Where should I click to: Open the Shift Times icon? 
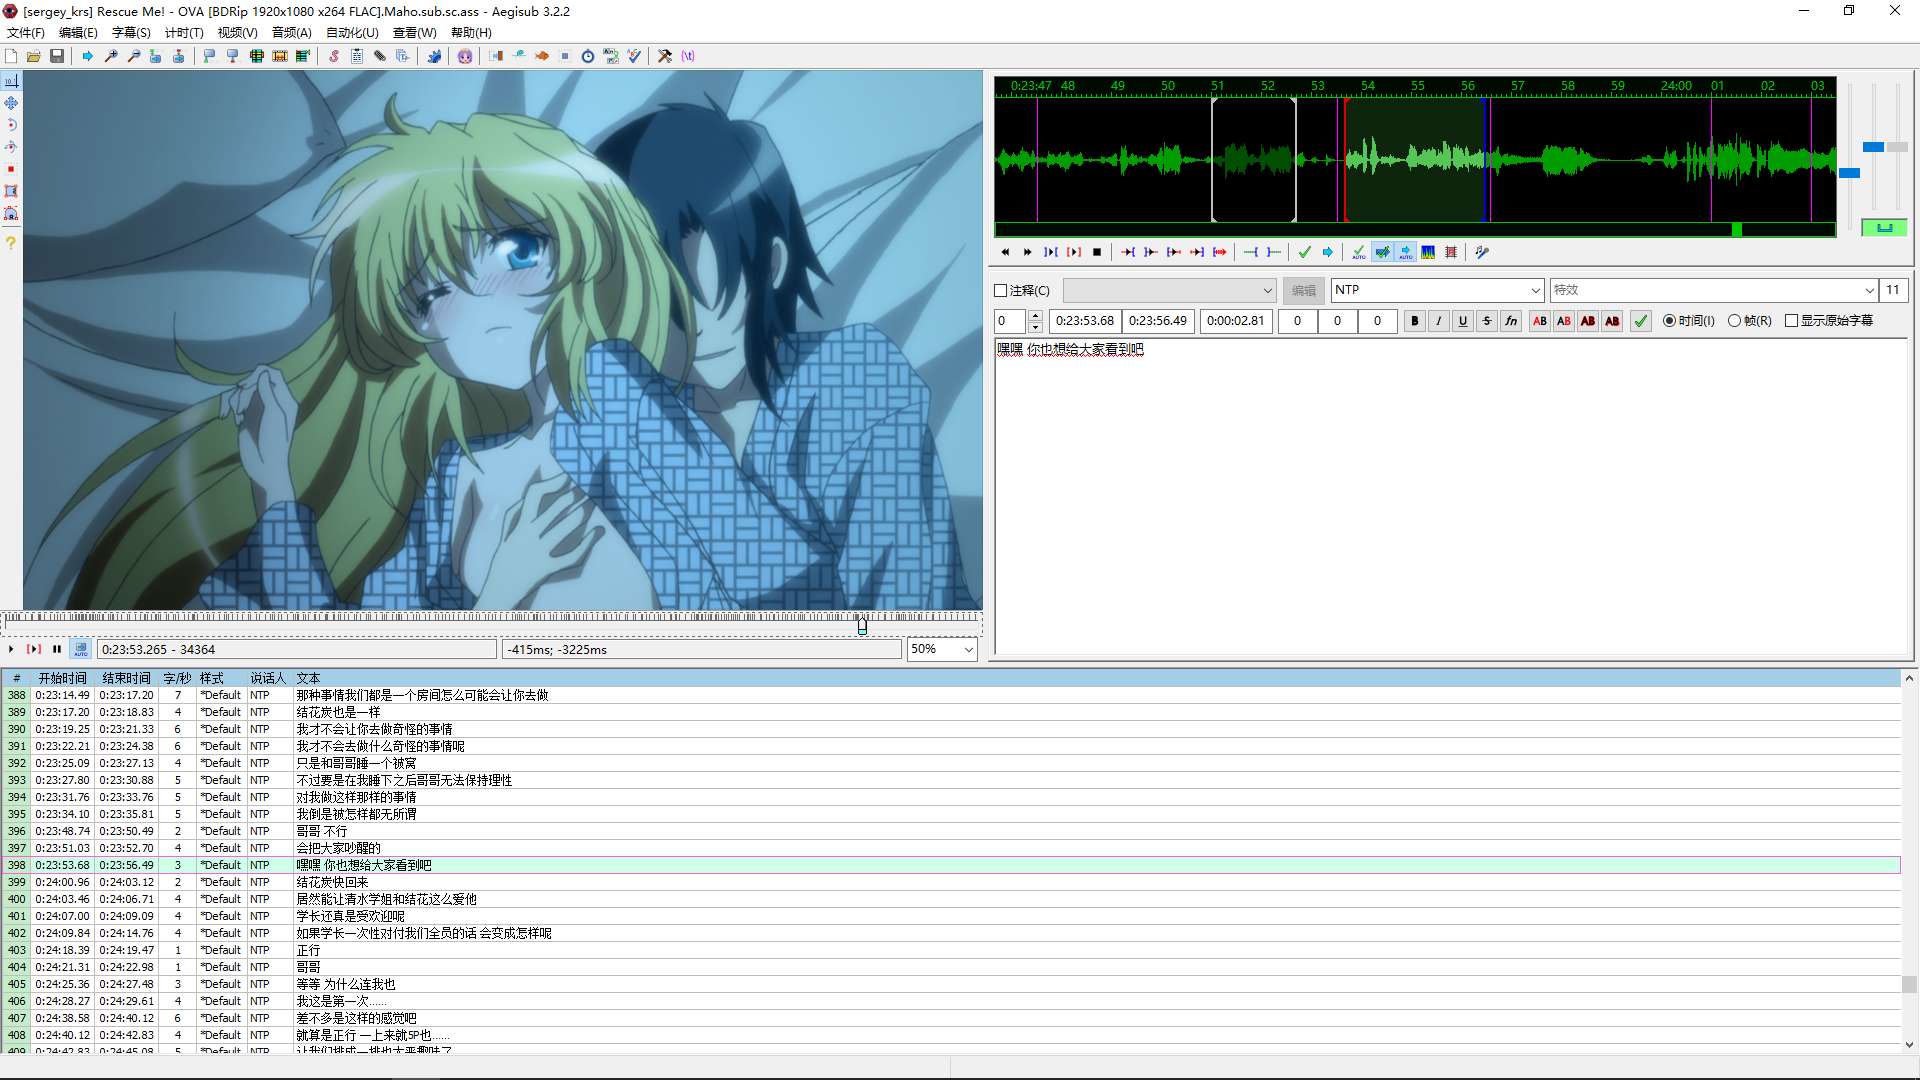click(497, 56)
